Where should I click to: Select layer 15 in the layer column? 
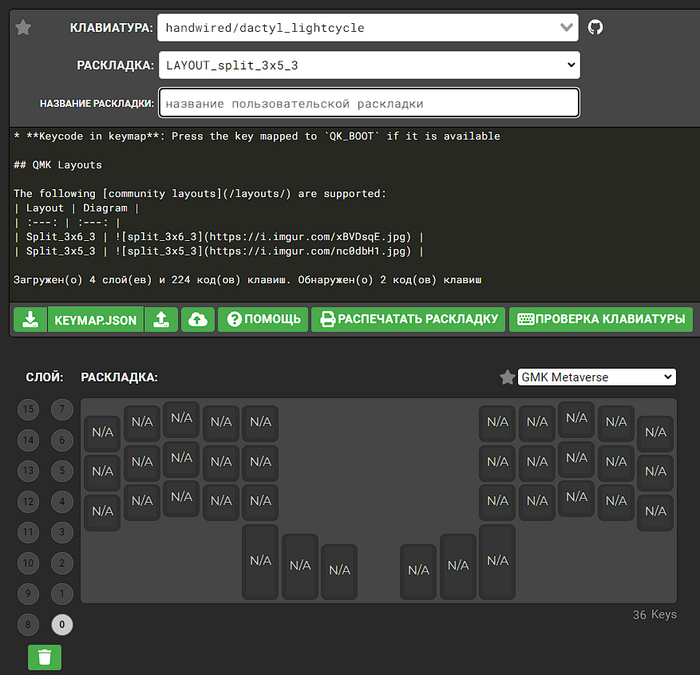30,409
